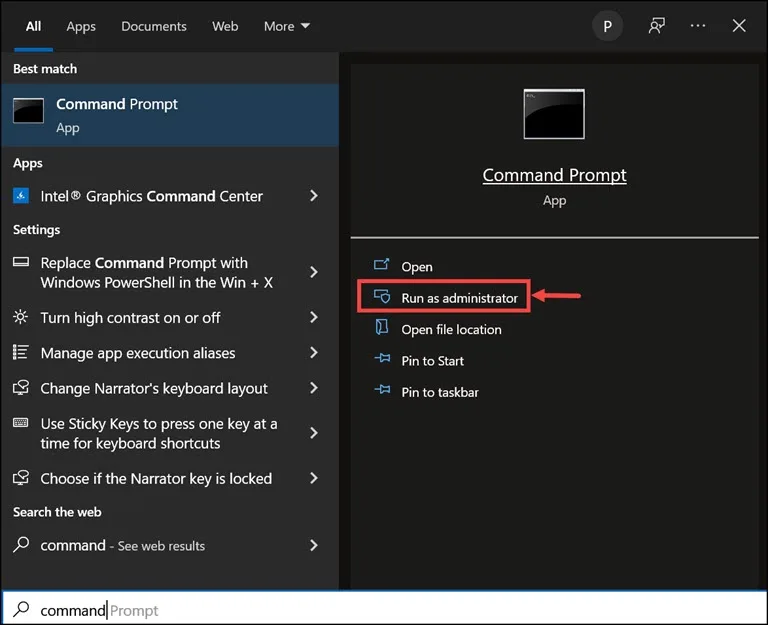Select the All search tab
The height and width of the screenshot is (625, 768).
pyautogui.click(x=33, y=26)
